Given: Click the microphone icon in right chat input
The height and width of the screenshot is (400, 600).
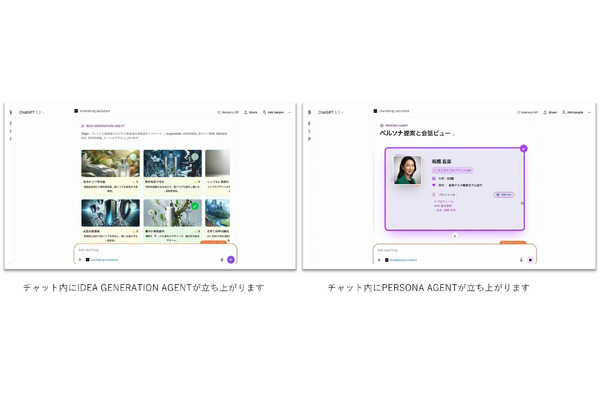Looking at the screenshot, I should [521, 259].
